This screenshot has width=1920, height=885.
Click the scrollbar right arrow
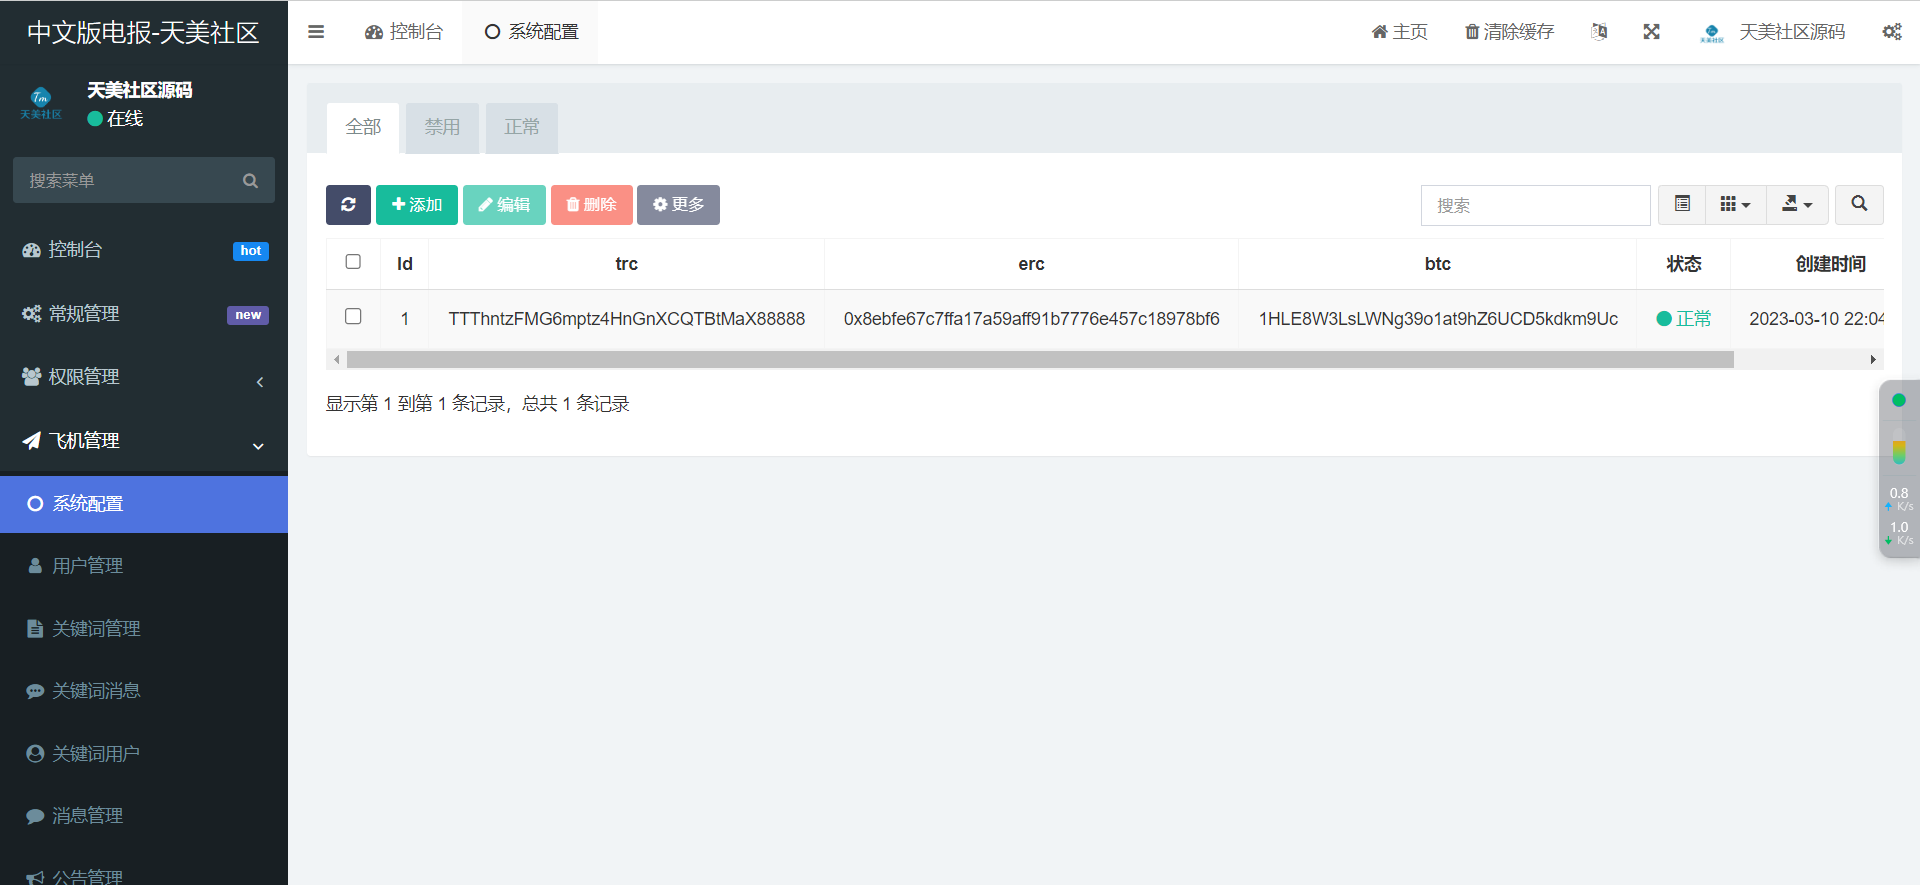click(x=1873, y=359)
